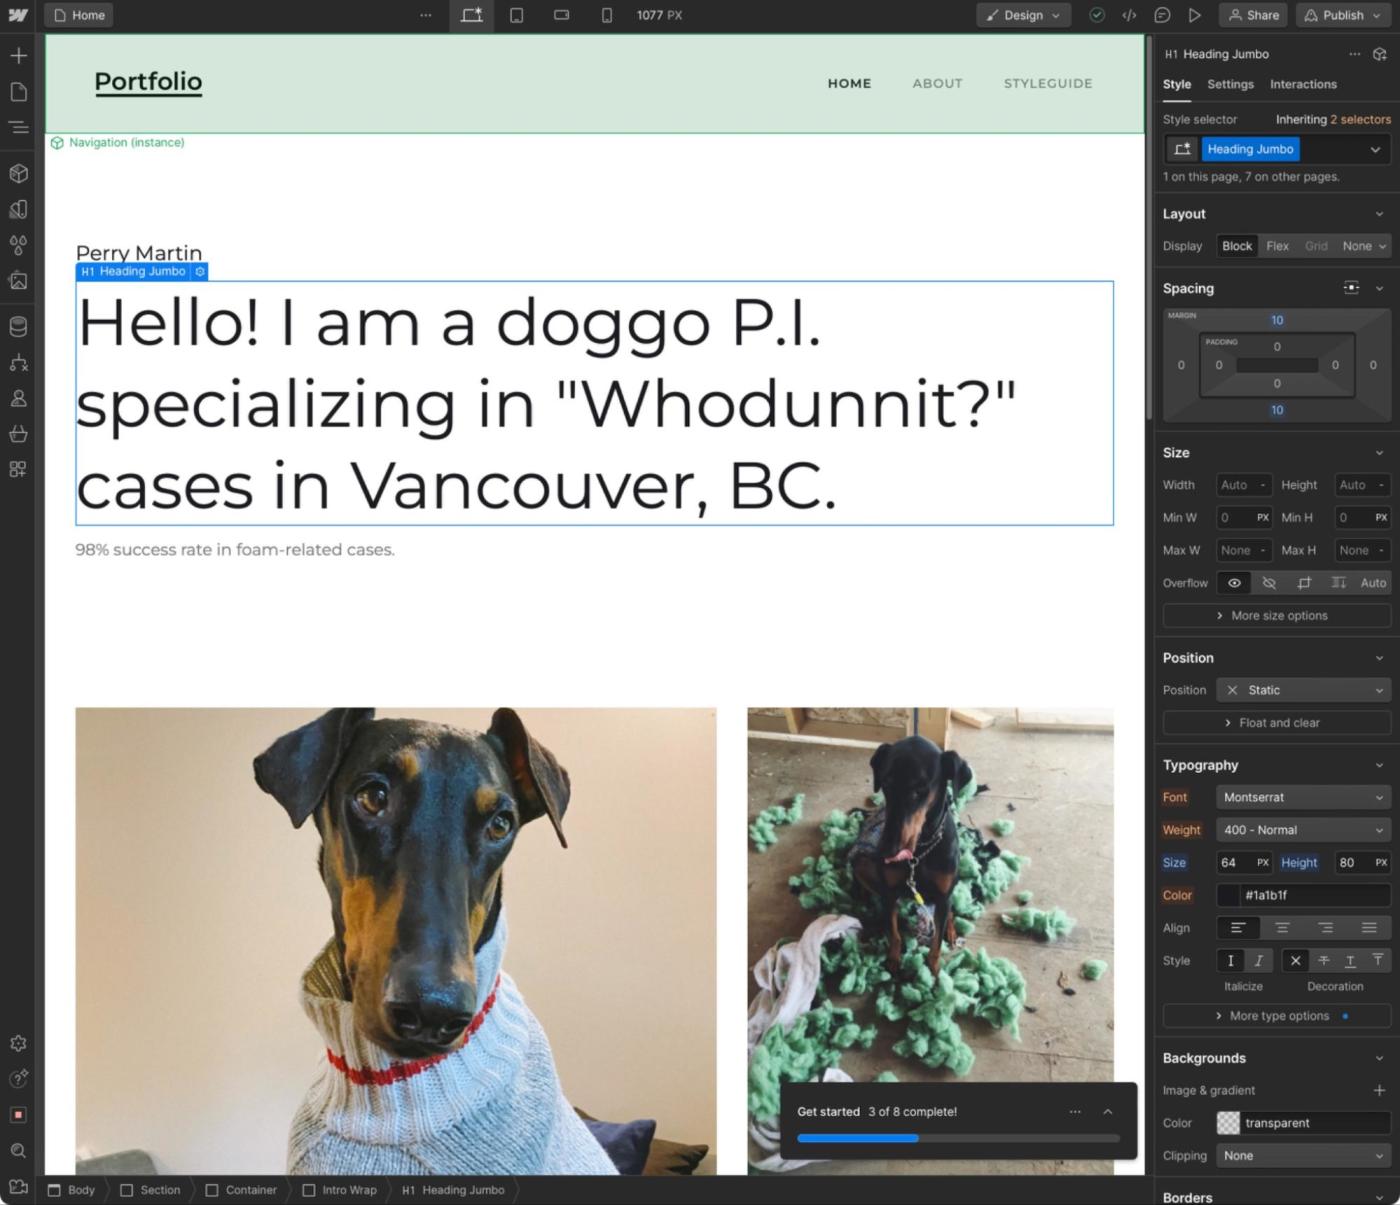Screen dimensions: 1400x1205
Task: Set Display to Flex
Action: click(x=1277, y=246)
